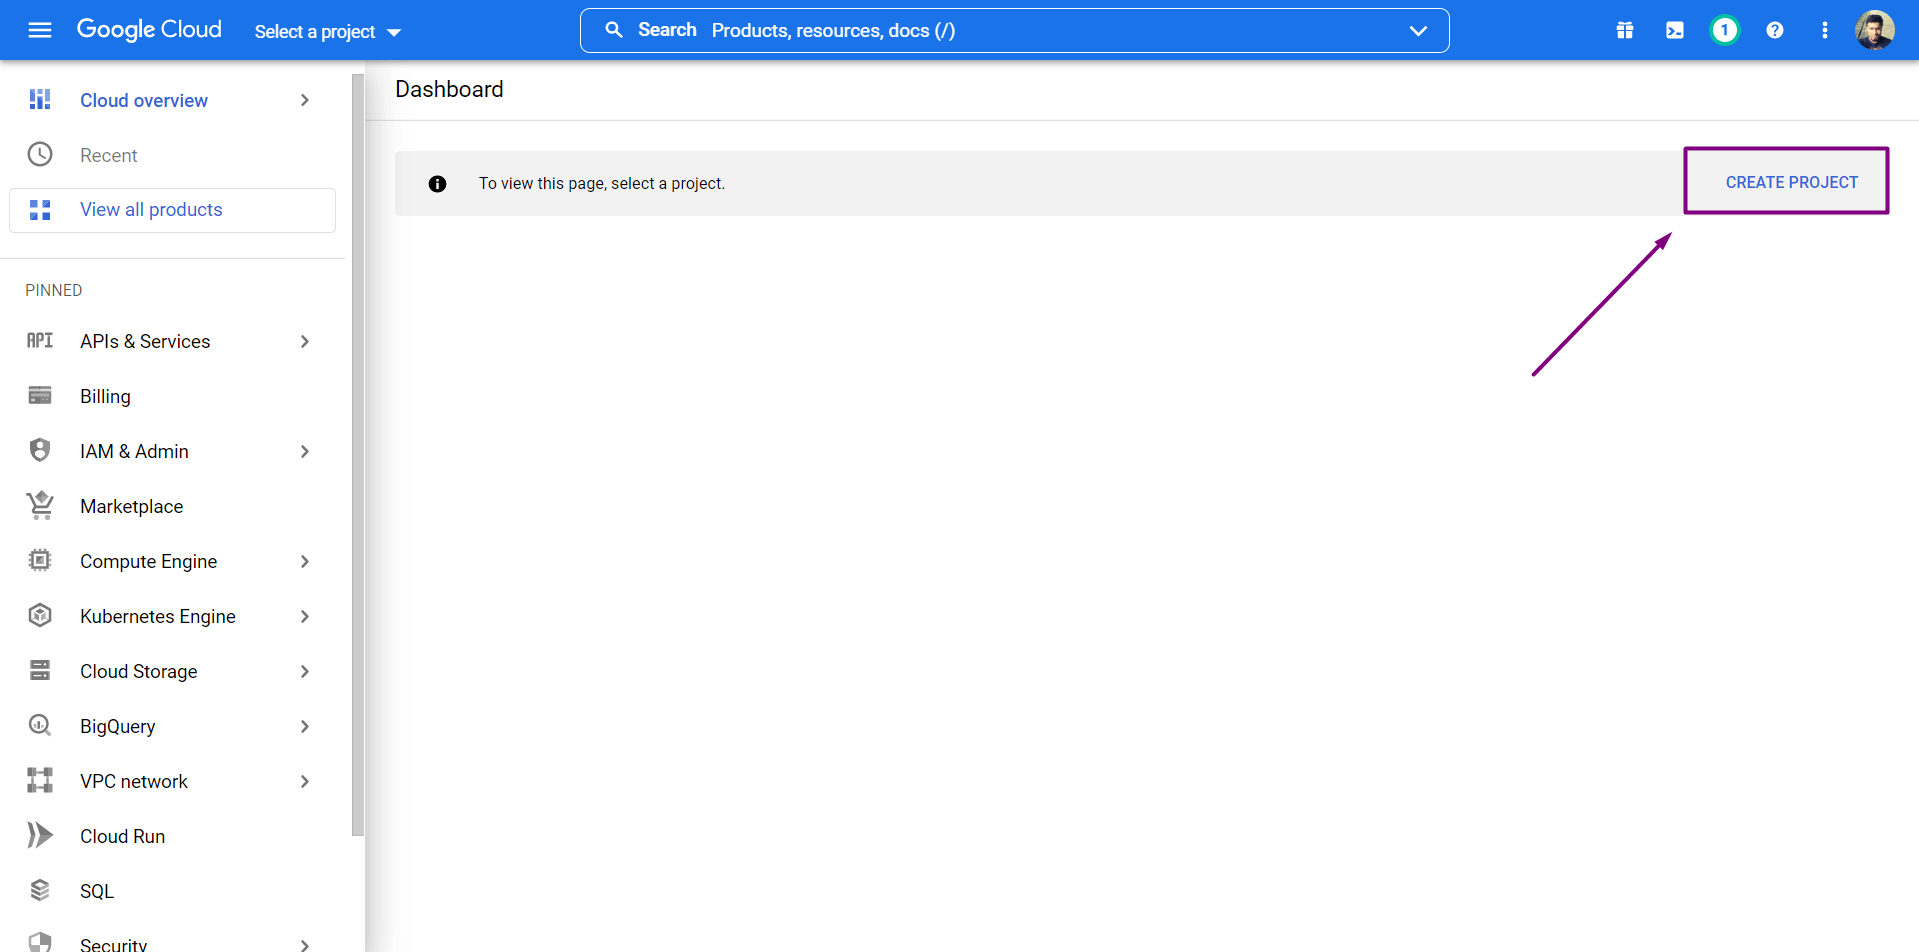Open notifications badge showing 1
1919x952 pixels.
pos(1724,30)
